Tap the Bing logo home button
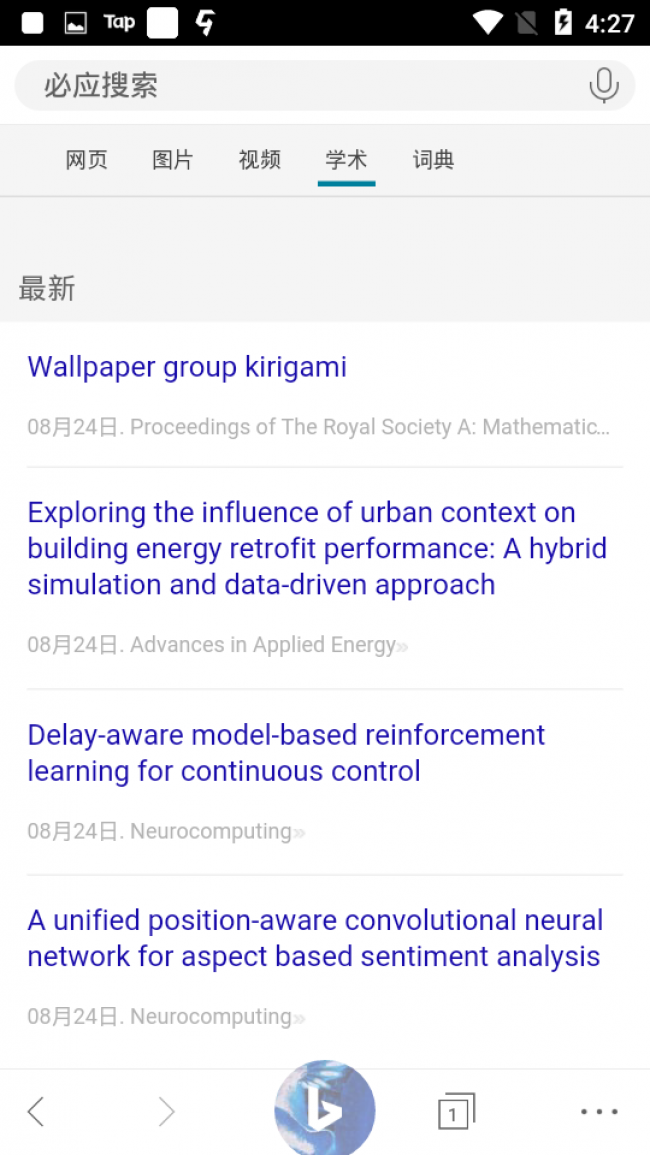The image size is (650, 1155). coord(324,1110)
